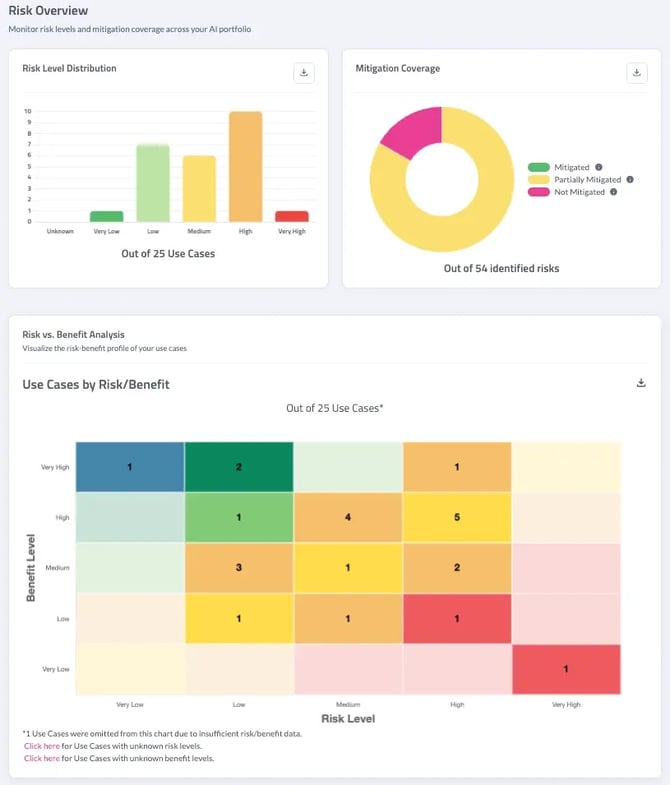Open the High benefit, Low risk cell
The width and height of the screenshot is (670, 785).
(x=239, y=517)
